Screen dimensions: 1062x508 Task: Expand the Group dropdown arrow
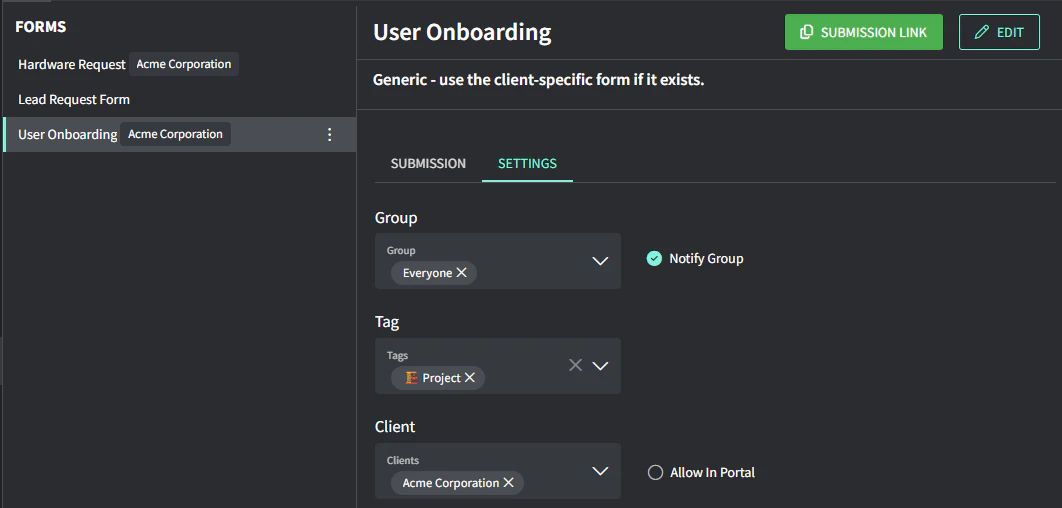point(600,261)
